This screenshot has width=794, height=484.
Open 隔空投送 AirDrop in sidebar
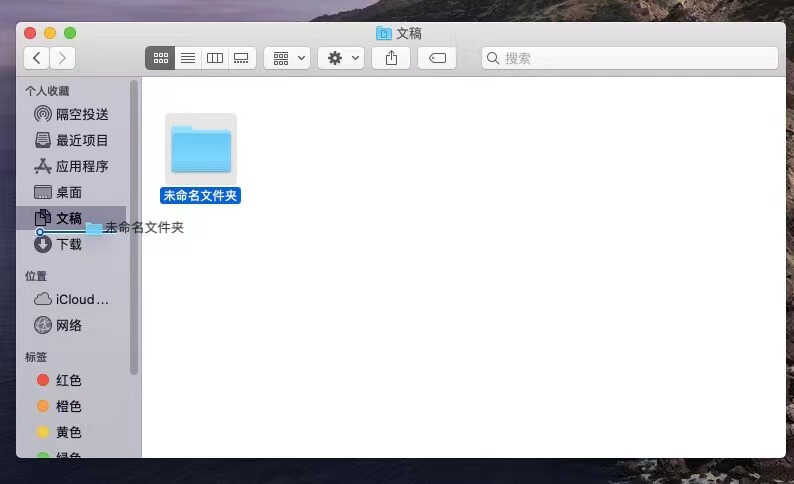tap(71, 114)
